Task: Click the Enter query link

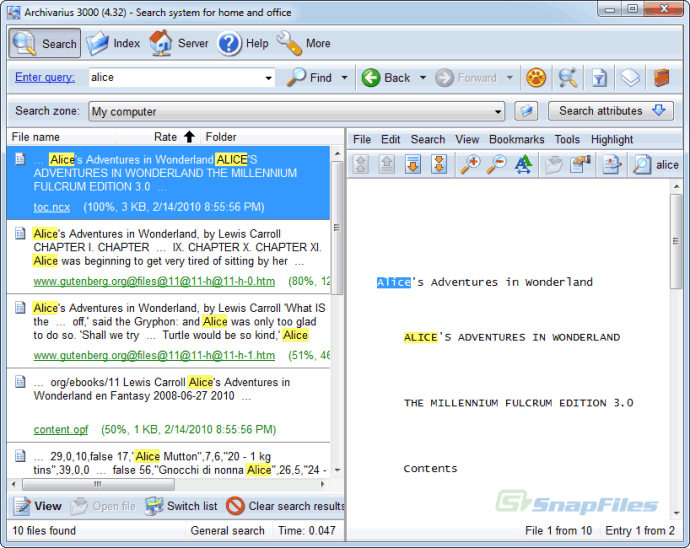Action: click(x=45, y=77)
